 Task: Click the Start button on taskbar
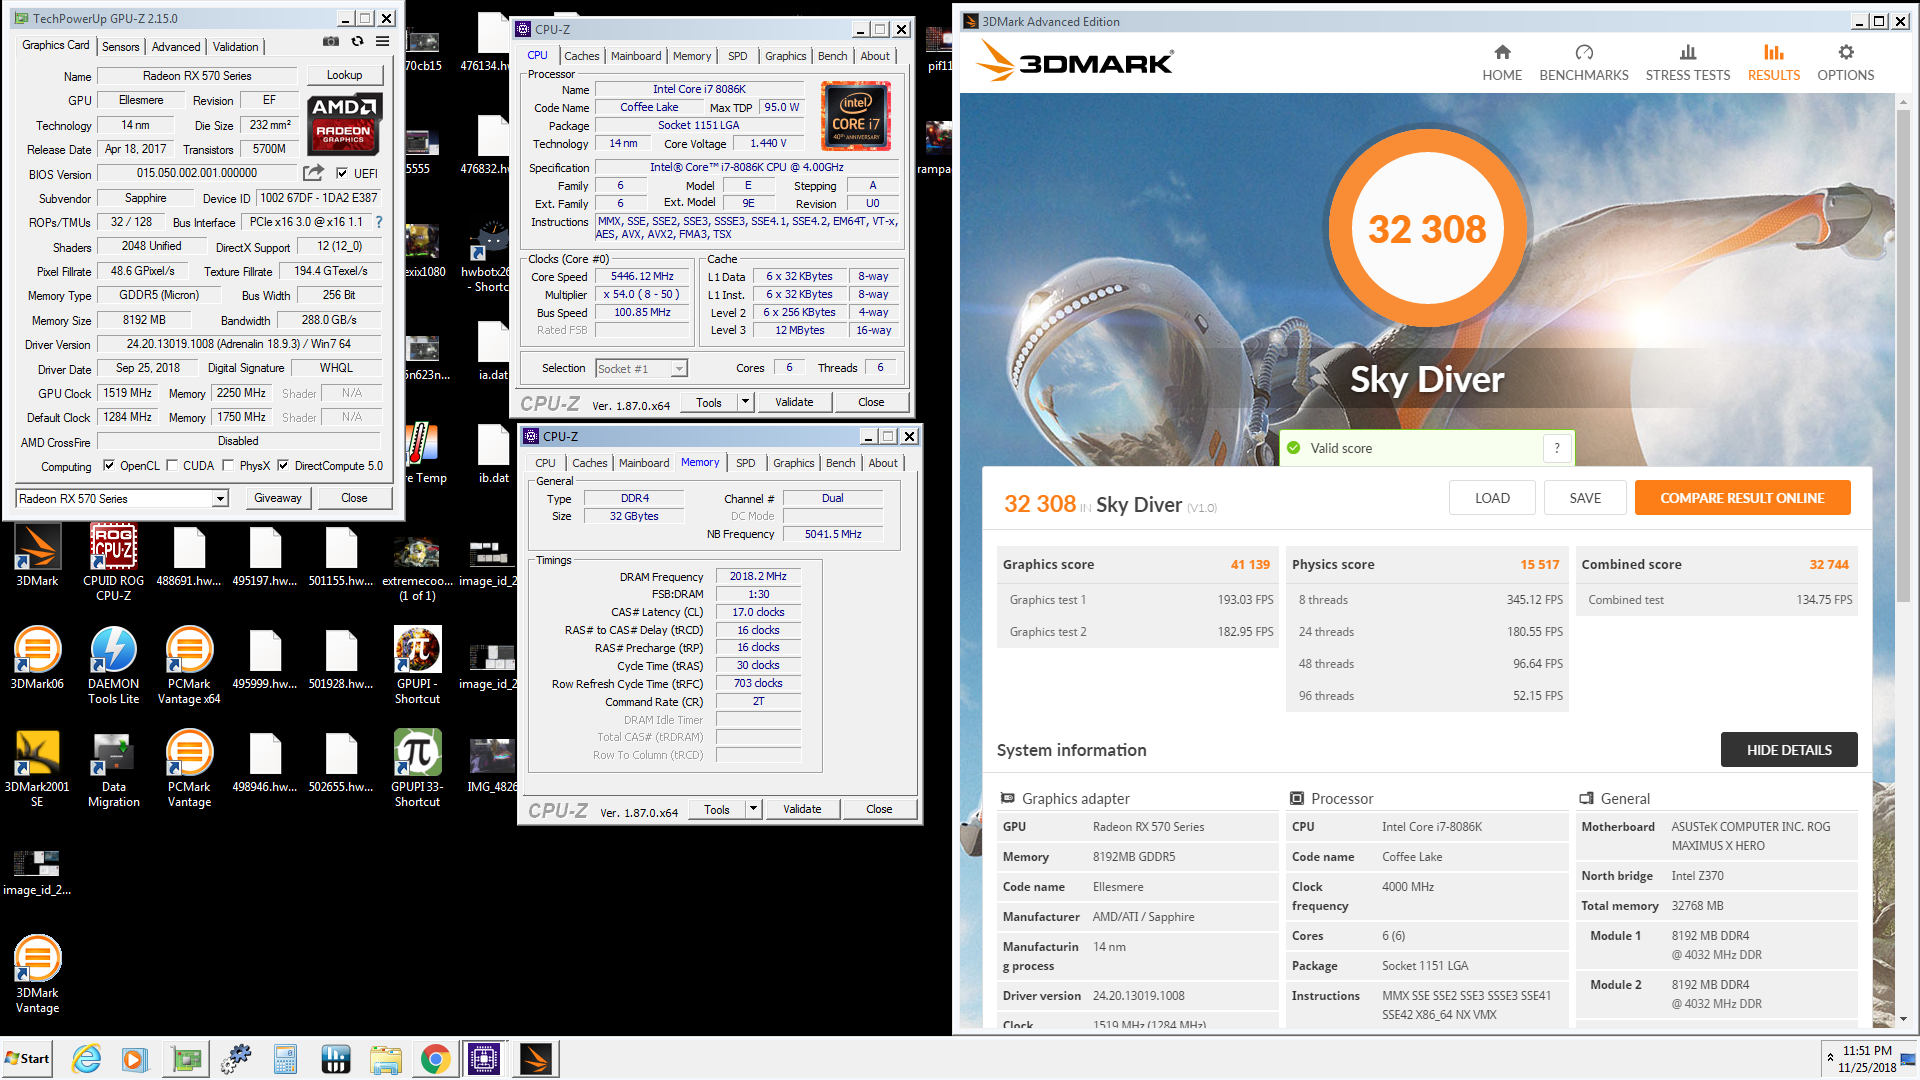[27, 1059]
